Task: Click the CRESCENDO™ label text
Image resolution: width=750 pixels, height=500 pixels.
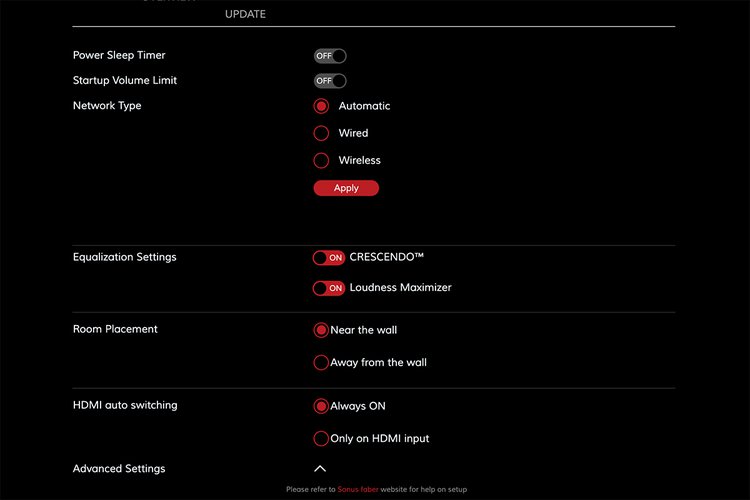Action: coord(387,257)
